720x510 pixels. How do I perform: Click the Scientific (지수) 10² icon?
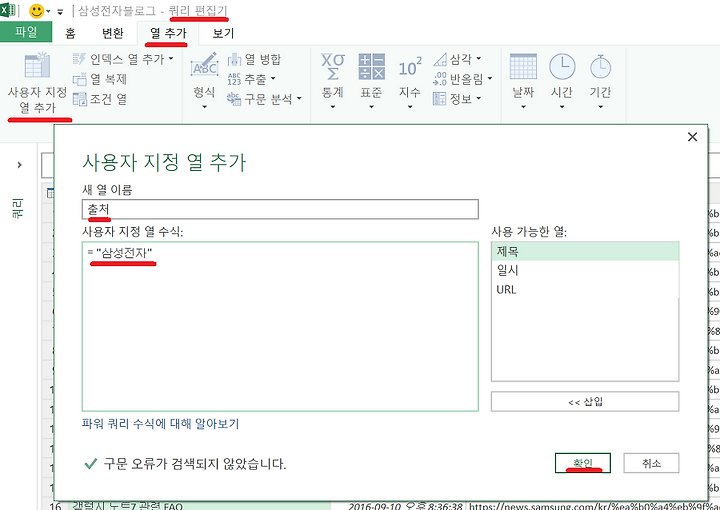pyautogui.click(x=410, y=68)
